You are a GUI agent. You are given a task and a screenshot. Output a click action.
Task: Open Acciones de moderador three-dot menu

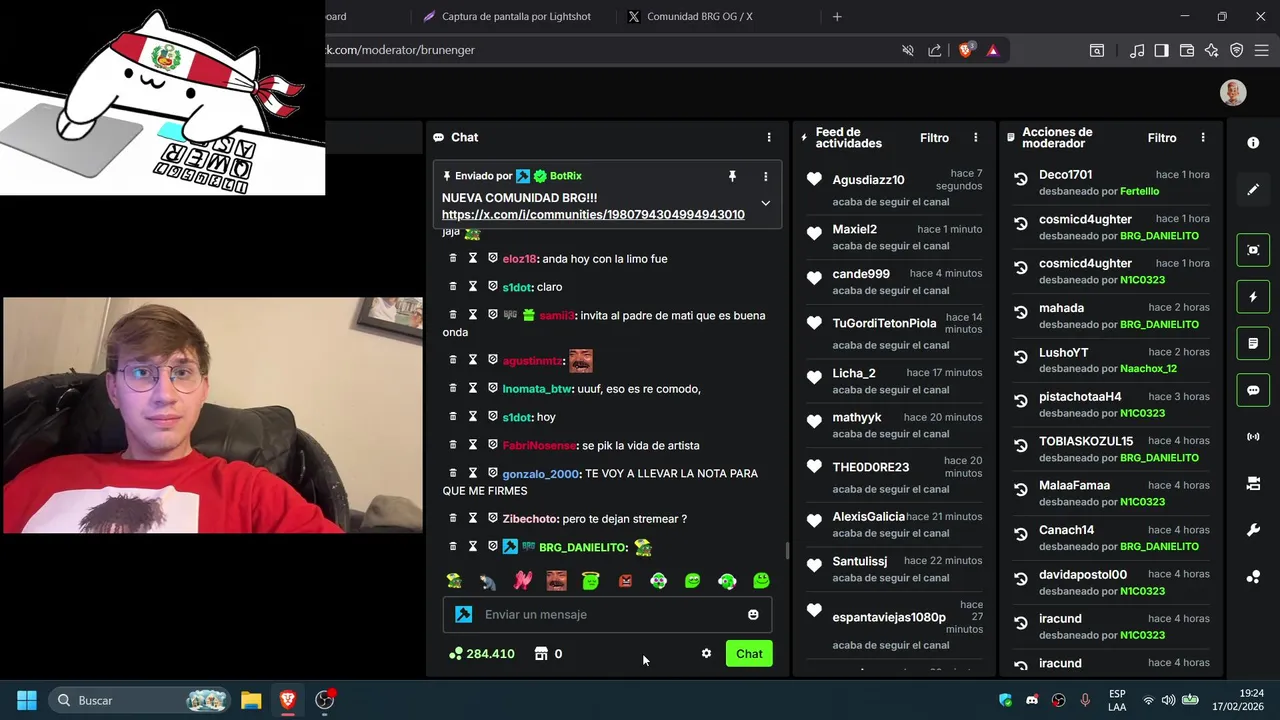point(1203,138)
